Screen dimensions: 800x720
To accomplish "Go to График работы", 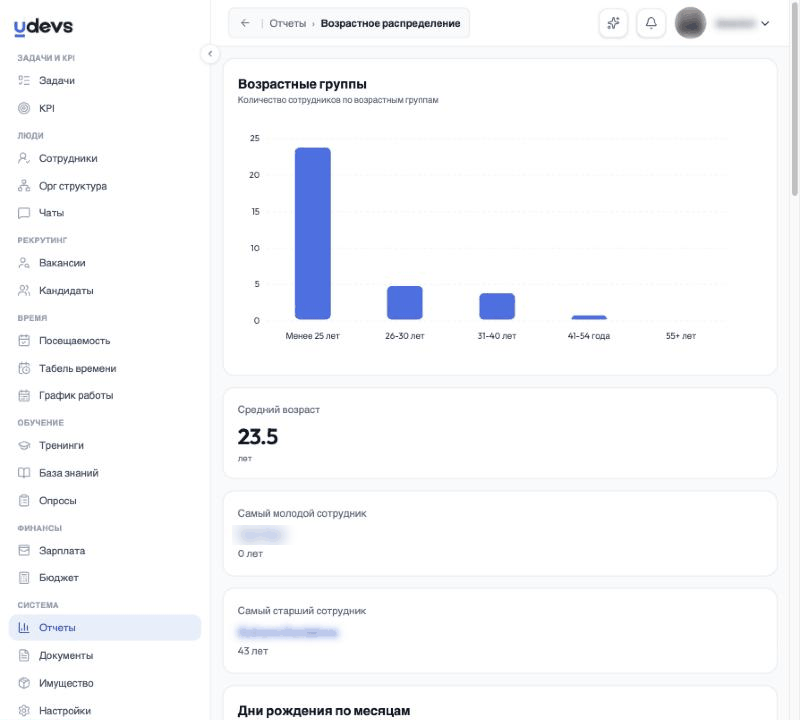I will pyautogui.click(x=105, y=395).
